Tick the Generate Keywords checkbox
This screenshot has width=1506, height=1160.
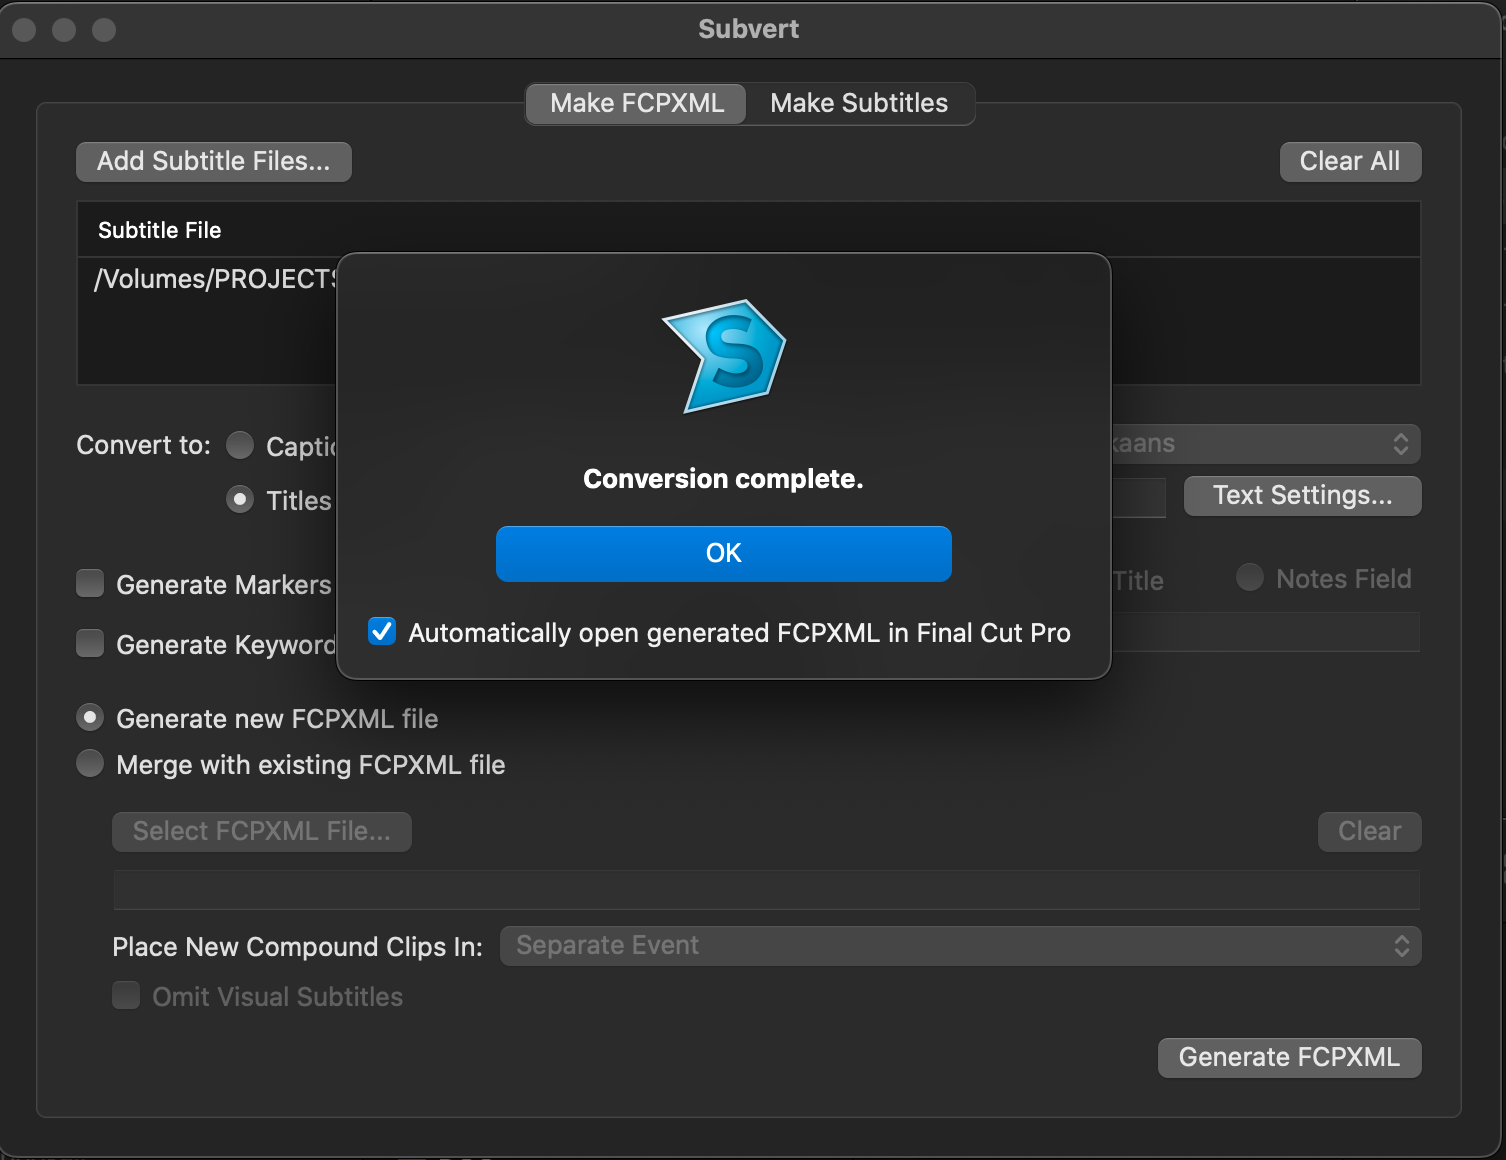[91, 644]
